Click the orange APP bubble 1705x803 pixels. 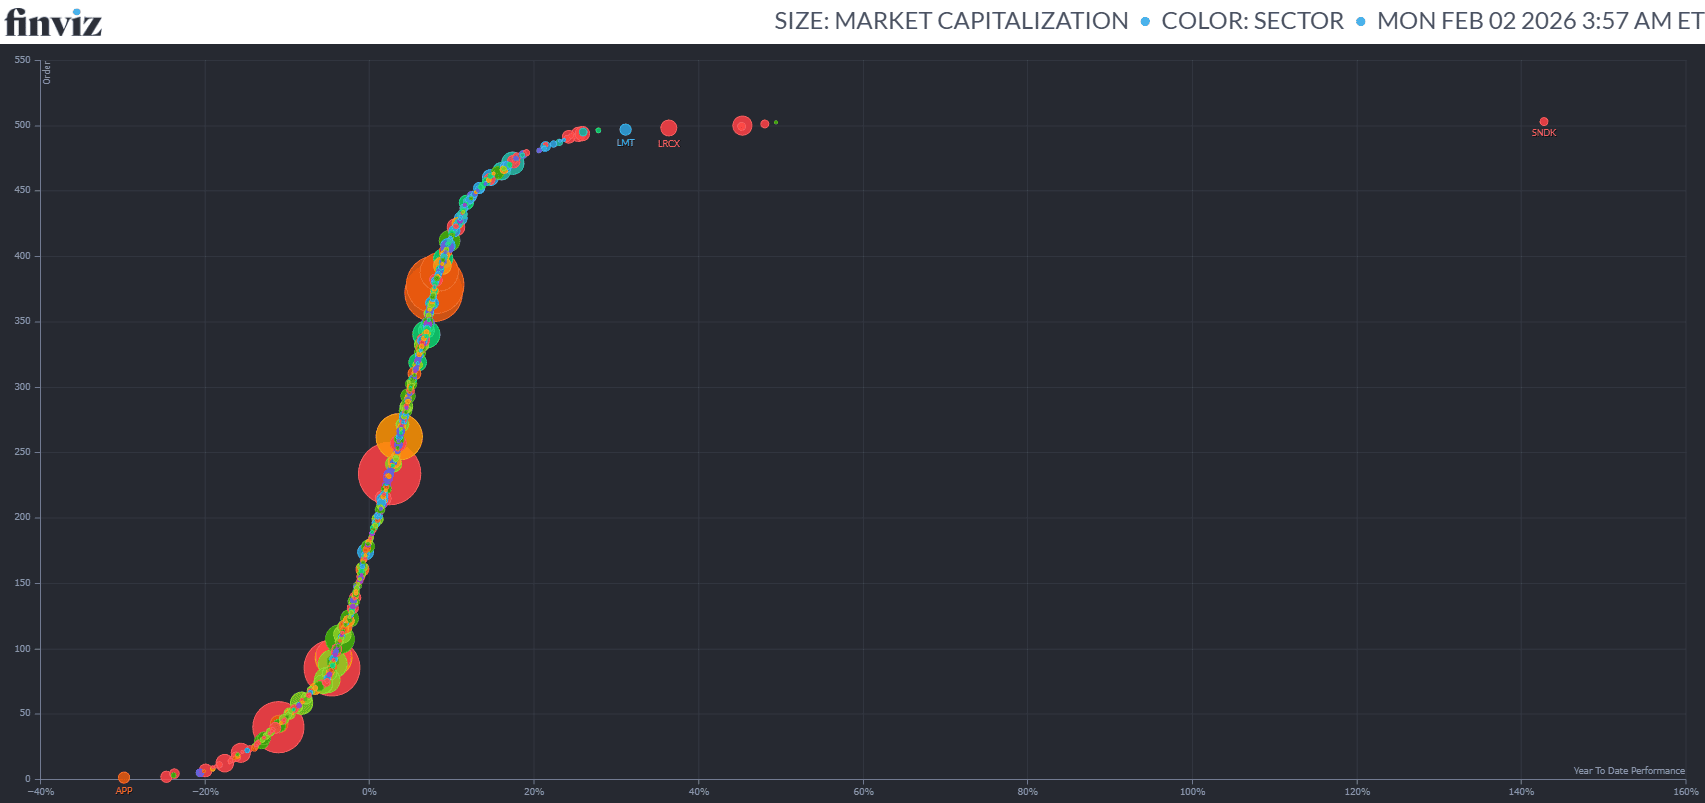124,778
